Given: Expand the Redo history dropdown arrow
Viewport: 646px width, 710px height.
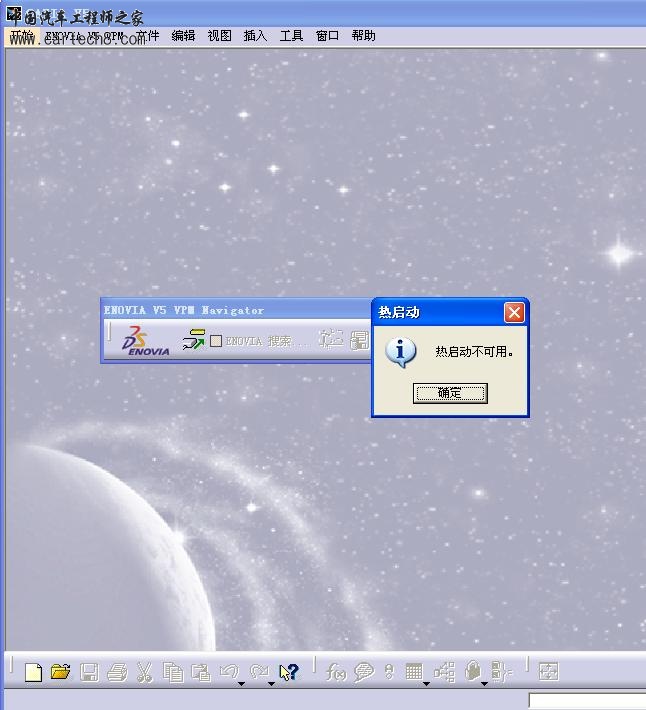Looking at the screenshot, I should (272, 684).
